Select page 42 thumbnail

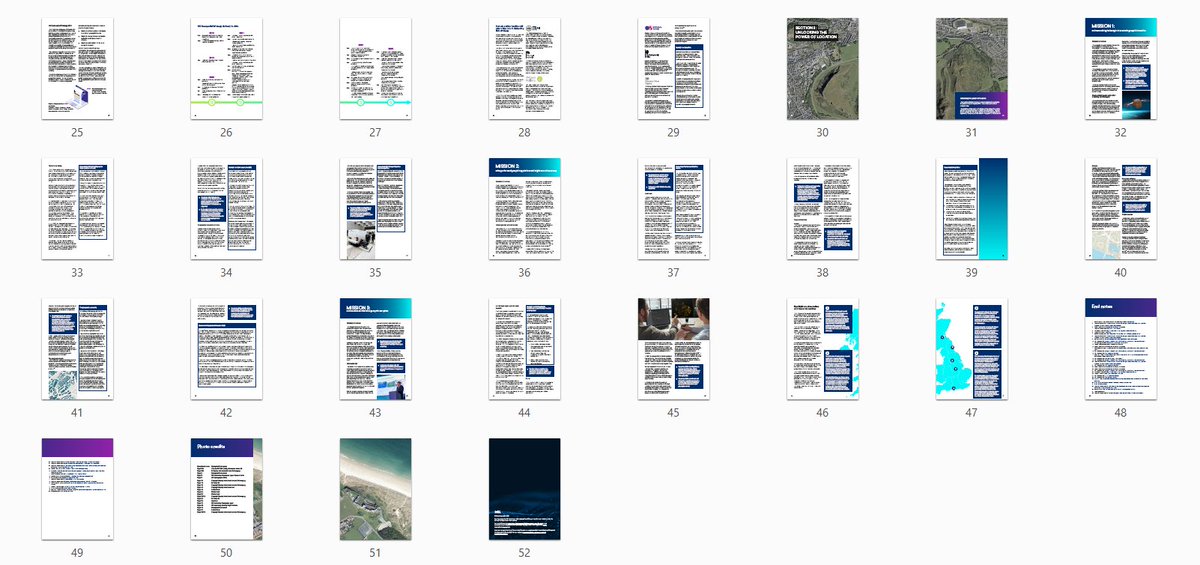pos(226,349)
